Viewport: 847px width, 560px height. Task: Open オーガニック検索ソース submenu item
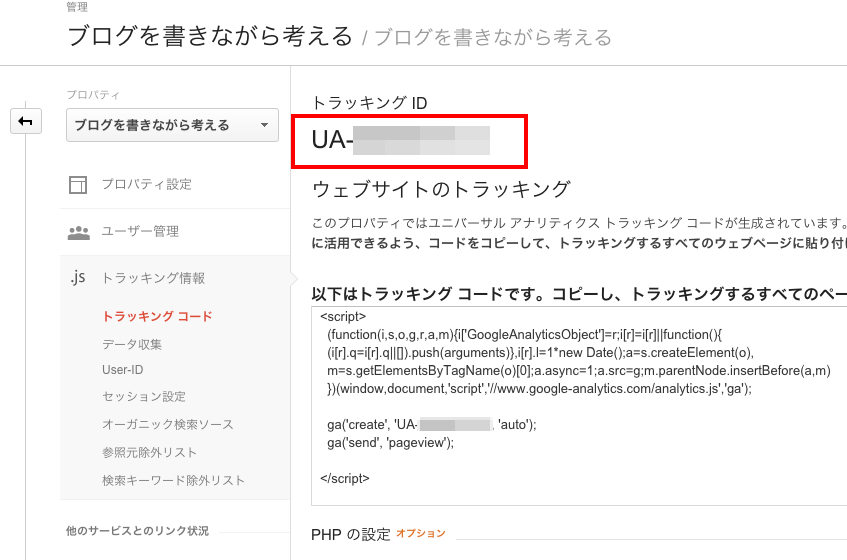pyautogui.click(x=168, y=424)
